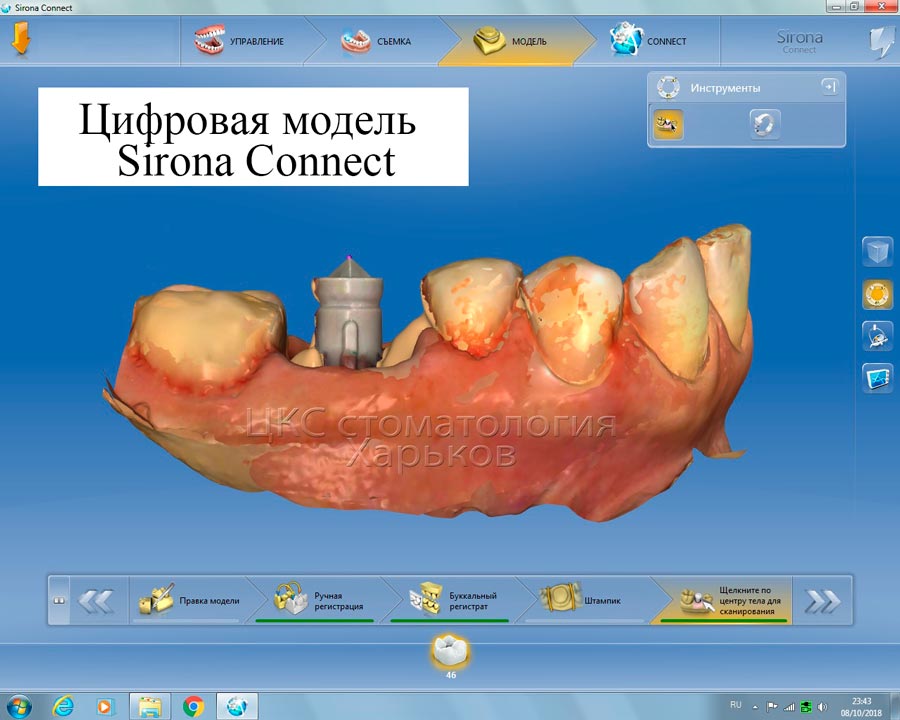Advance with the double right arrows
Screen dimensions: 900x720
(822, 601)
